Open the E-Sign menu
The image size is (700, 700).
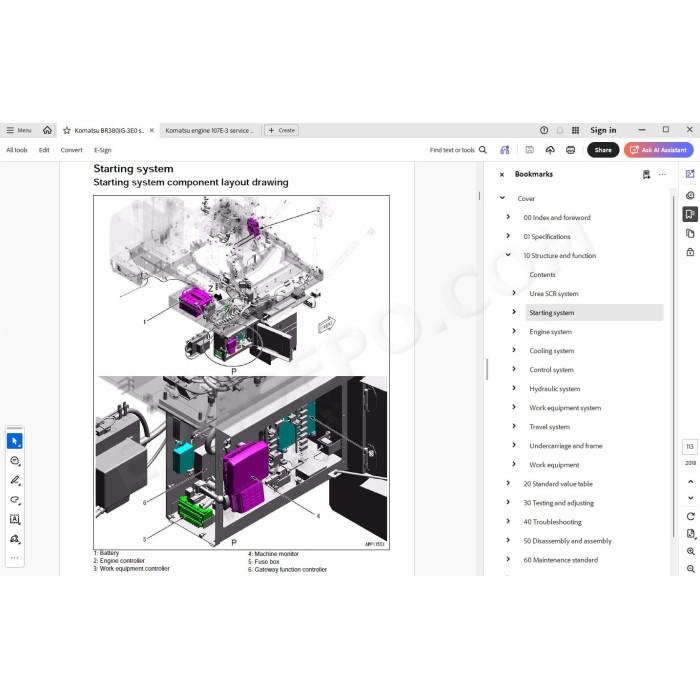tap(103, 150)
